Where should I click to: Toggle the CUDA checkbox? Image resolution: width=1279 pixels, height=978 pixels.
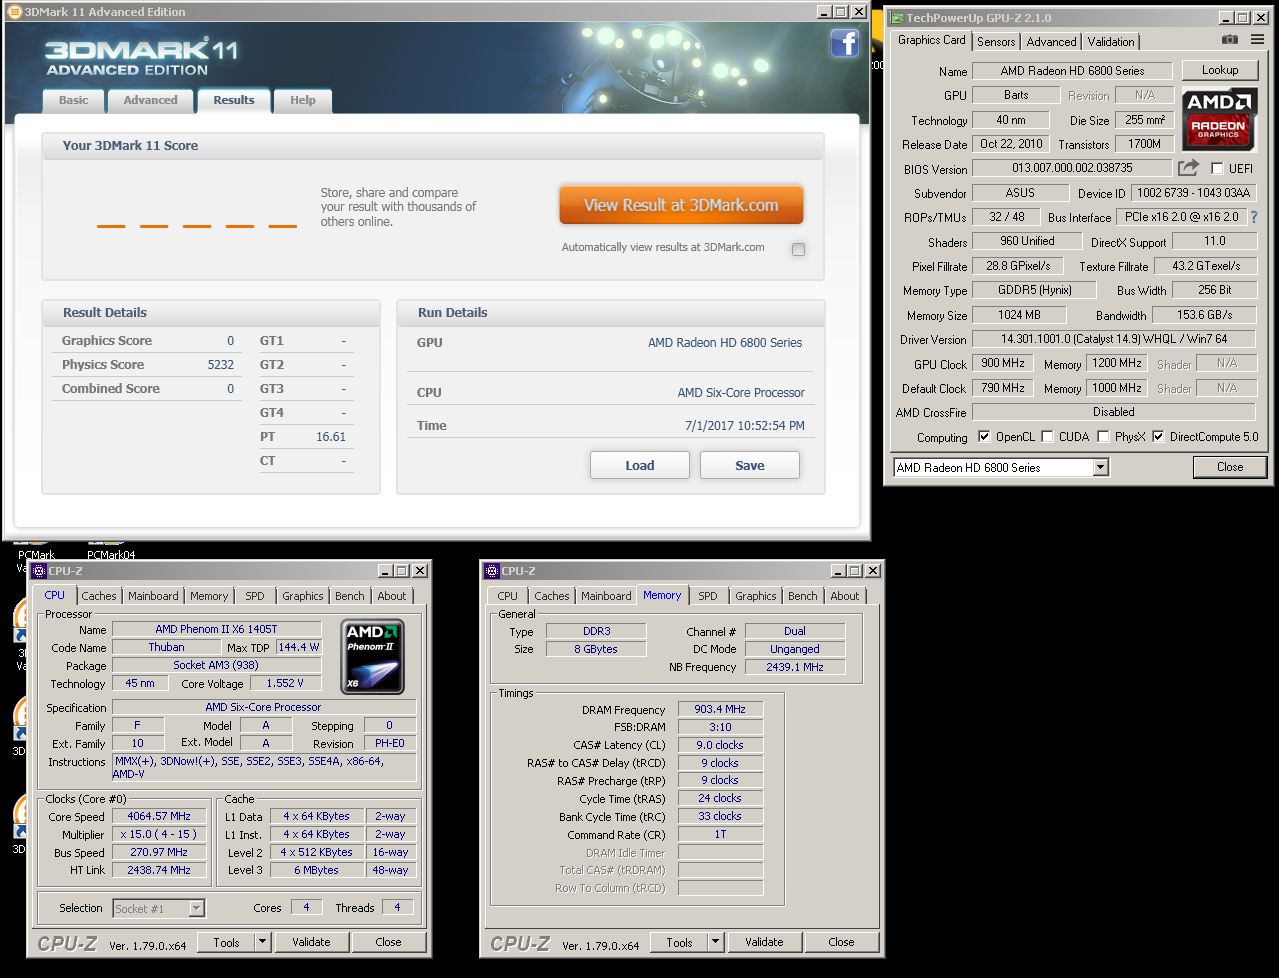[1047, 437]
